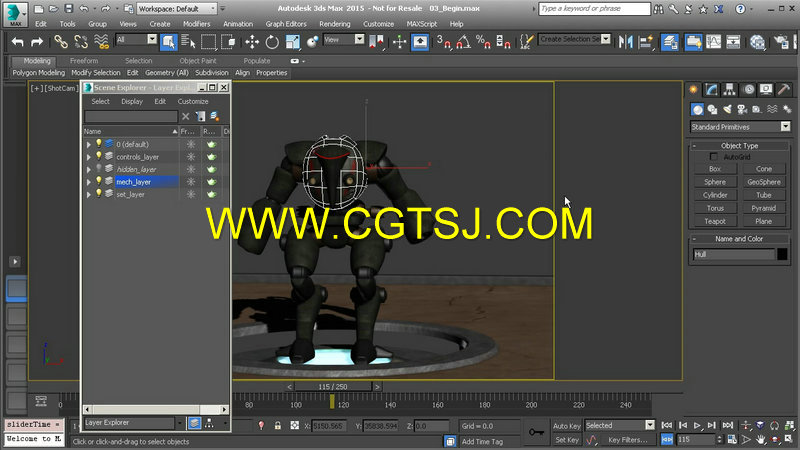Choose Rectangular Selection Region tool
The width and height of the screenshot is (800, 450).
[208, 42]
